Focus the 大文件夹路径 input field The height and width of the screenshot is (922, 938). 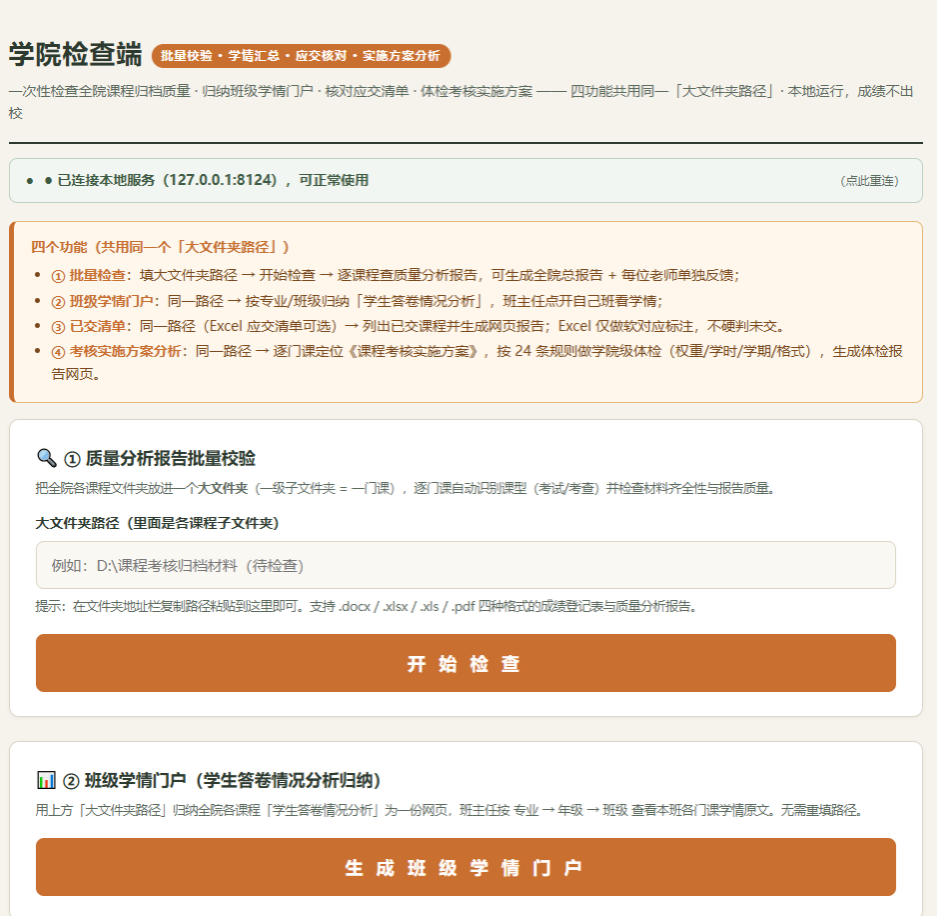[x=465, y=565]
